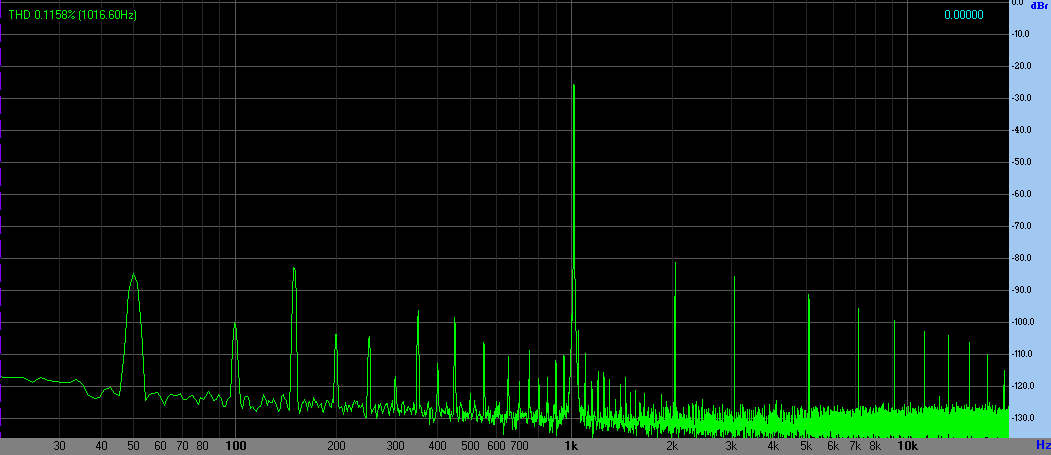Click the 500 Hz frequency axis label
Viewport: 1051px width, 455px height.
(x=471, y=446)
